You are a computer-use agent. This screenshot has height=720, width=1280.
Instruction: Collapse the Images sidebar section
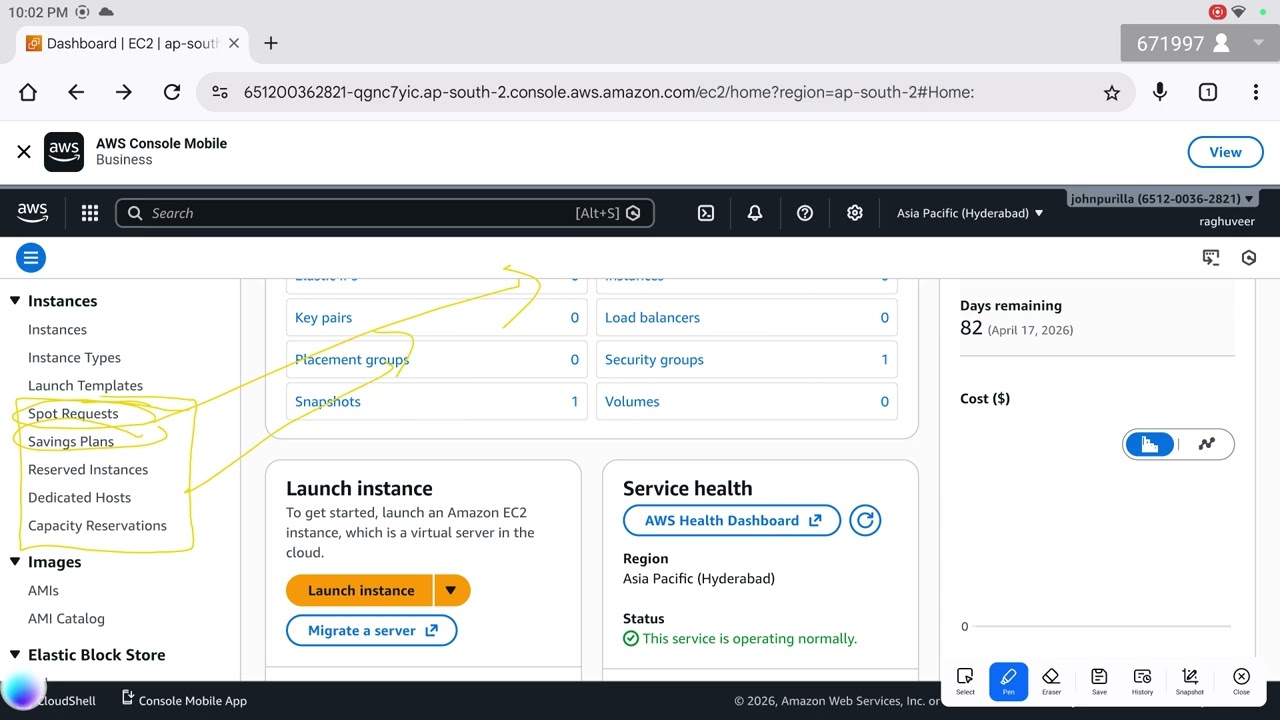pos(15,562)
